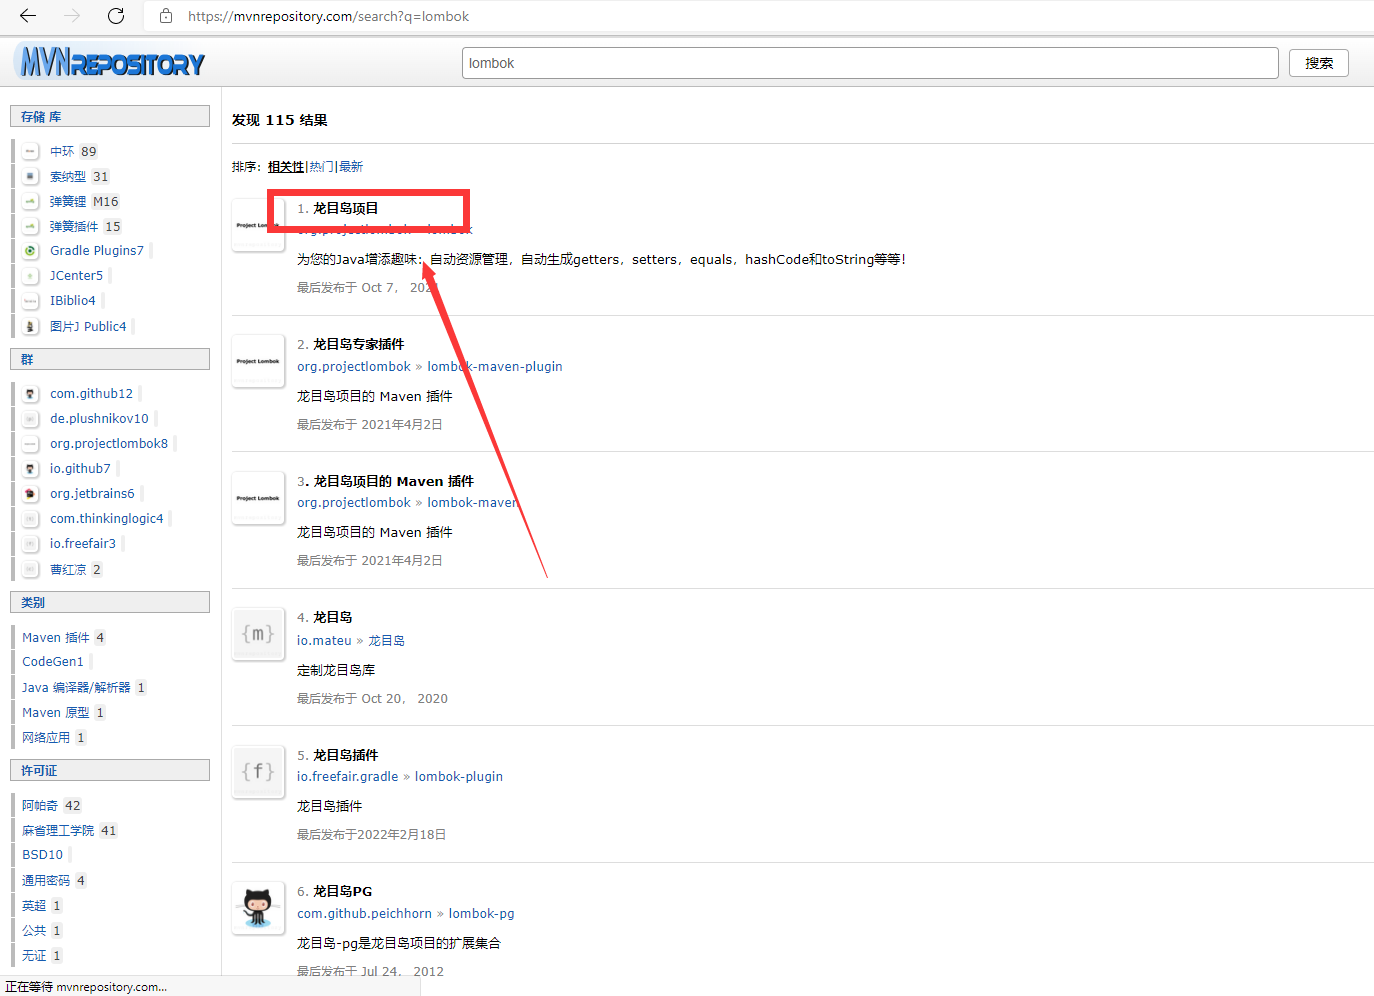Screen dimensions: 1374x996
Task: Click the com.github group icon
Action: pos(31,394)
